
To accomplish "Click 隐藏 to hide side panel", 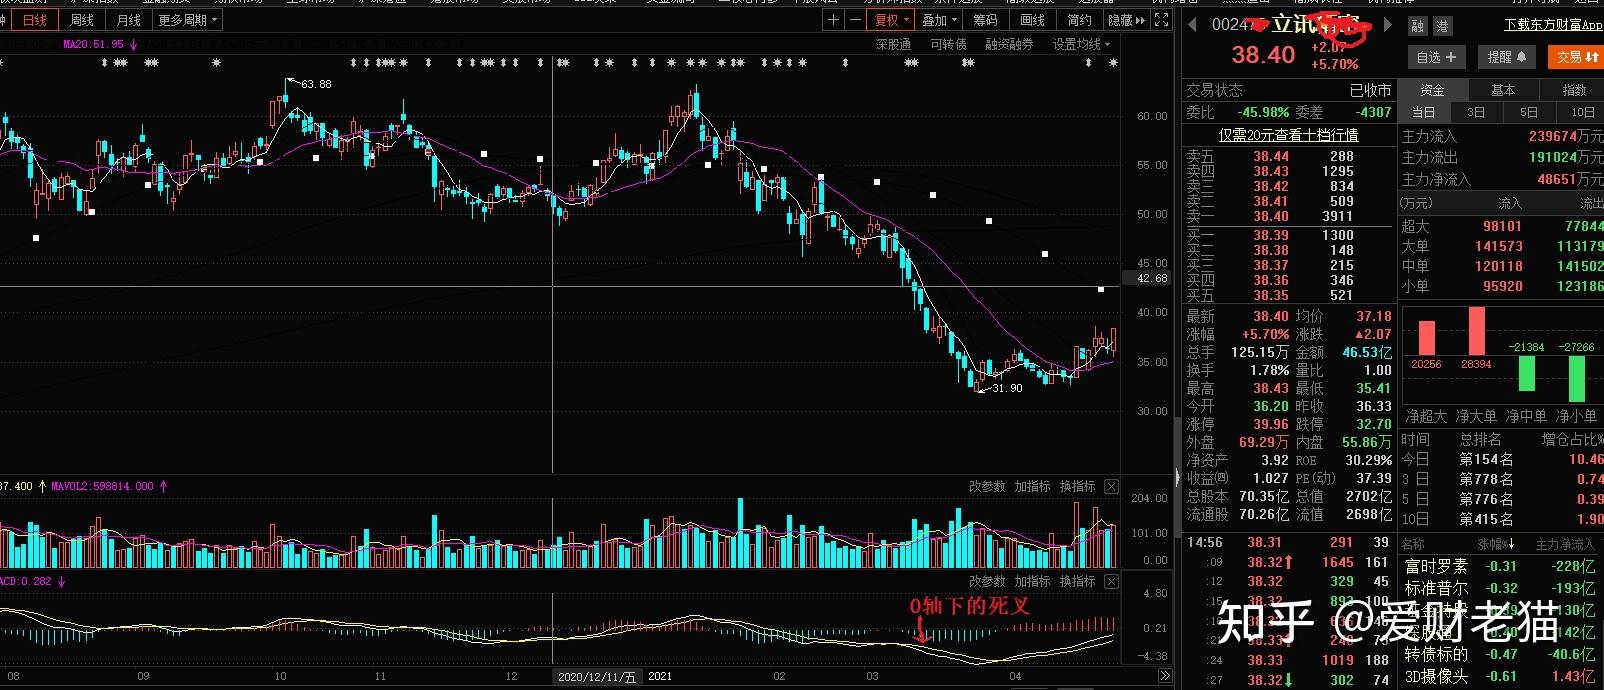I will 1126,20.
